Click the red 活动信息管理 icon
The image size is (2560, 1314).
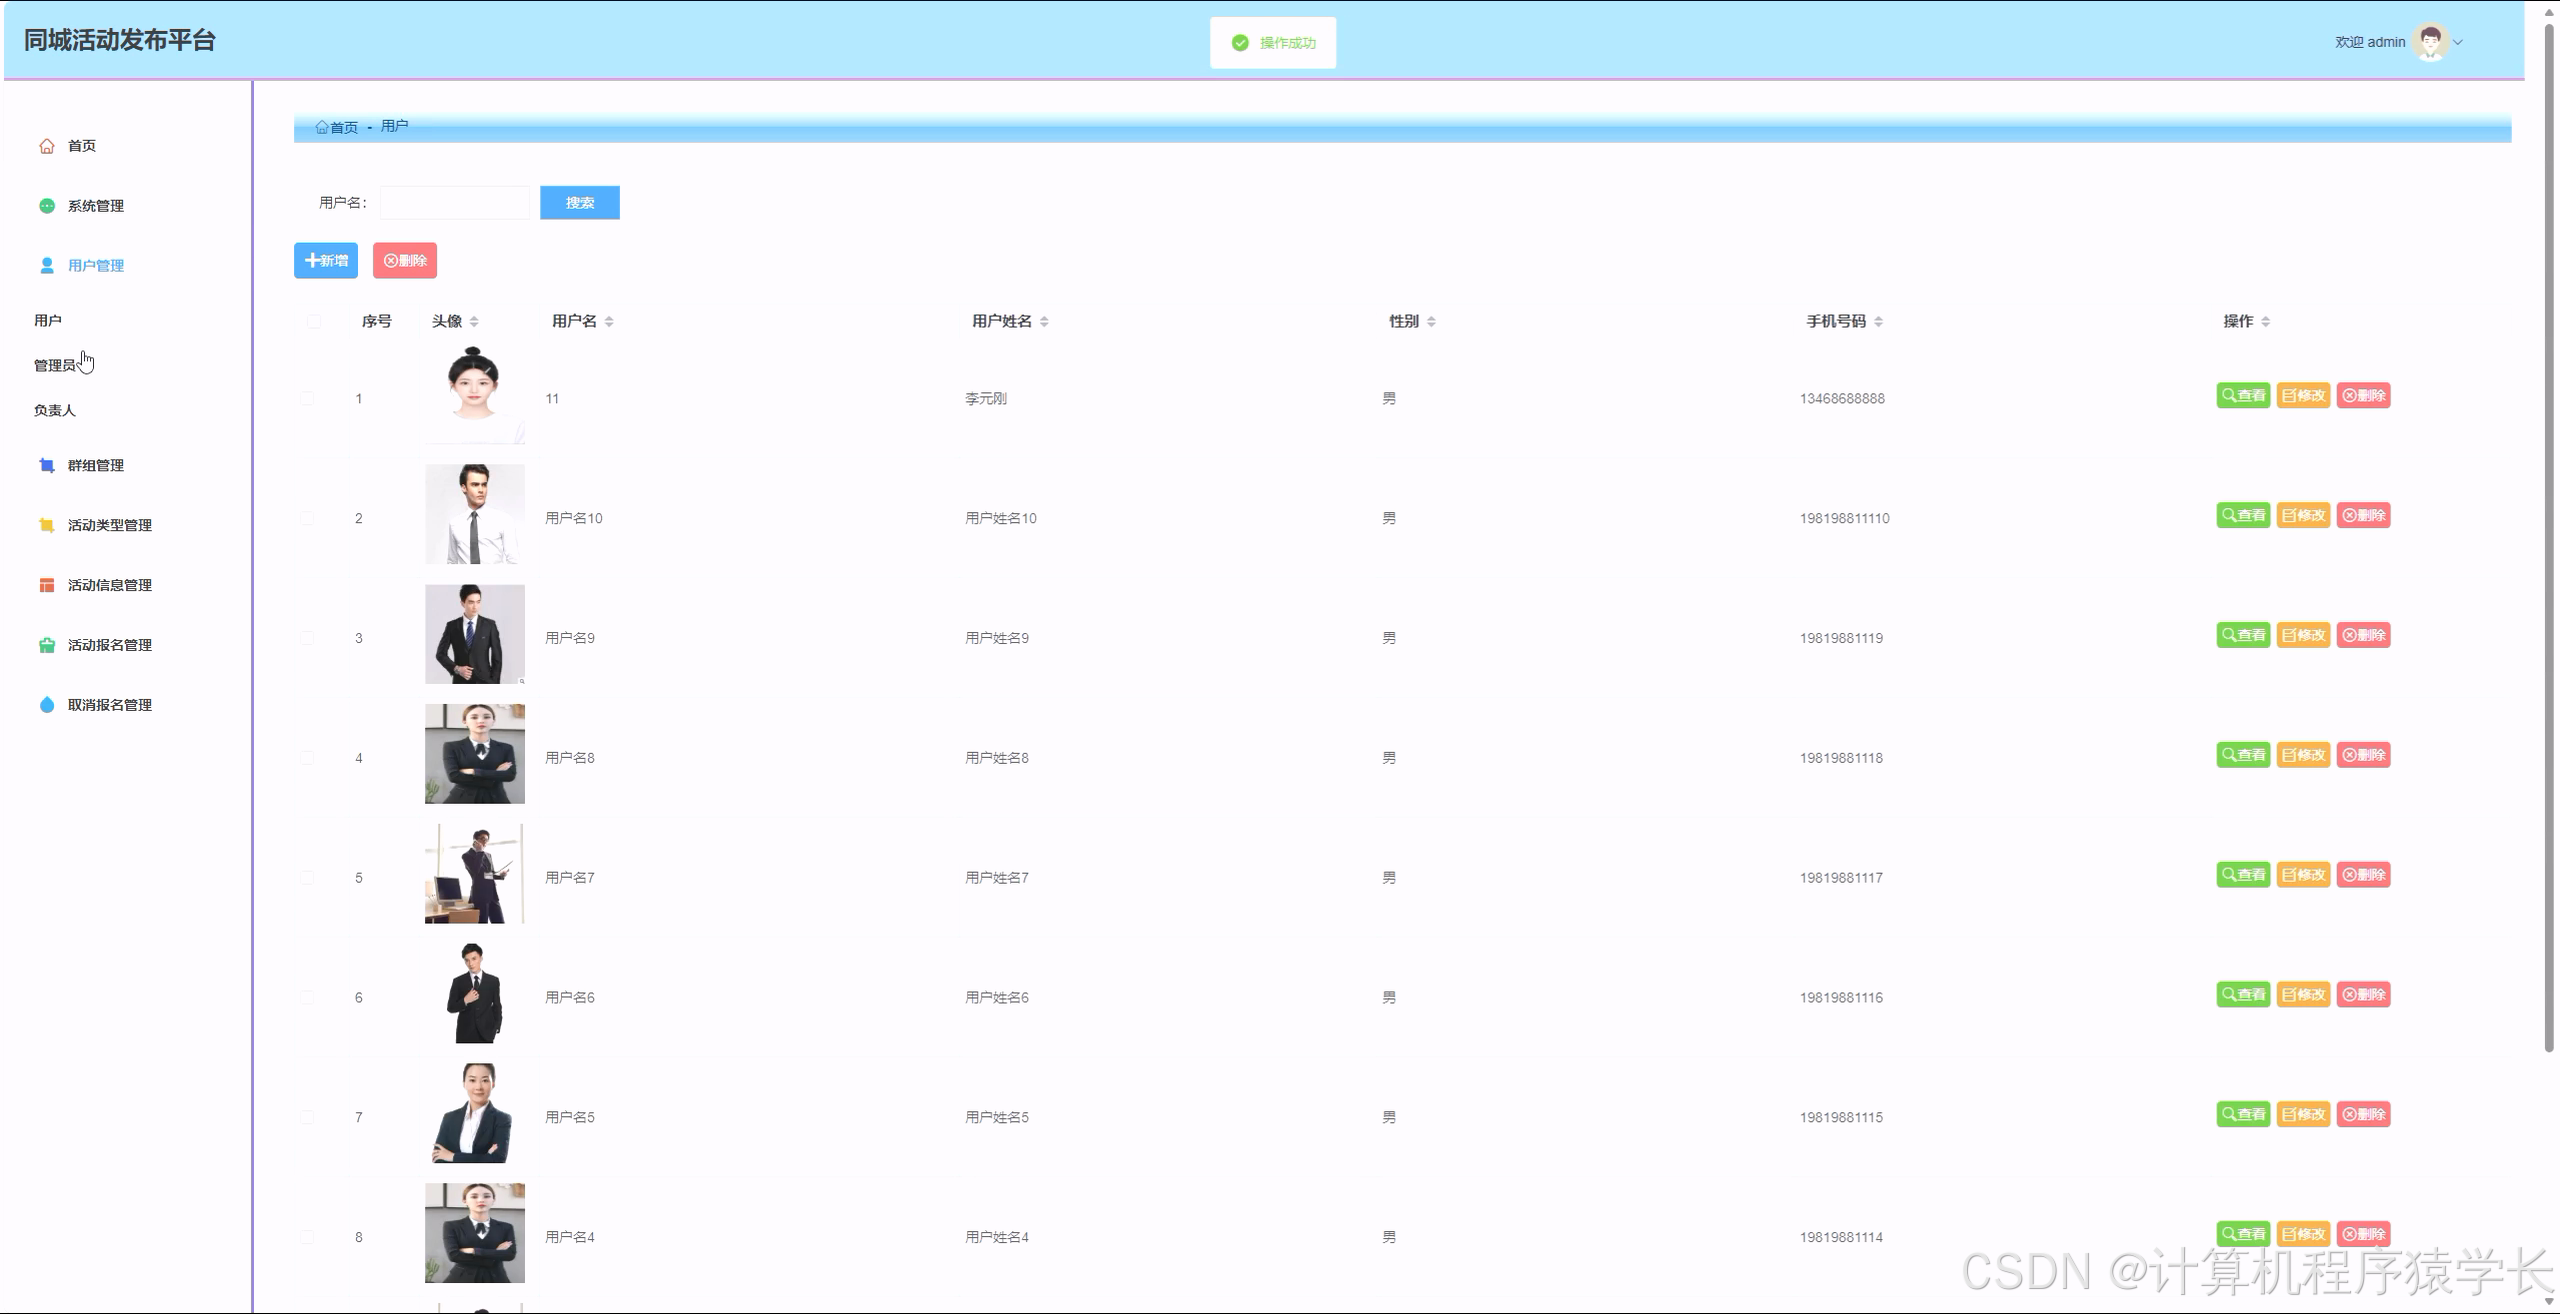(47, 586)
